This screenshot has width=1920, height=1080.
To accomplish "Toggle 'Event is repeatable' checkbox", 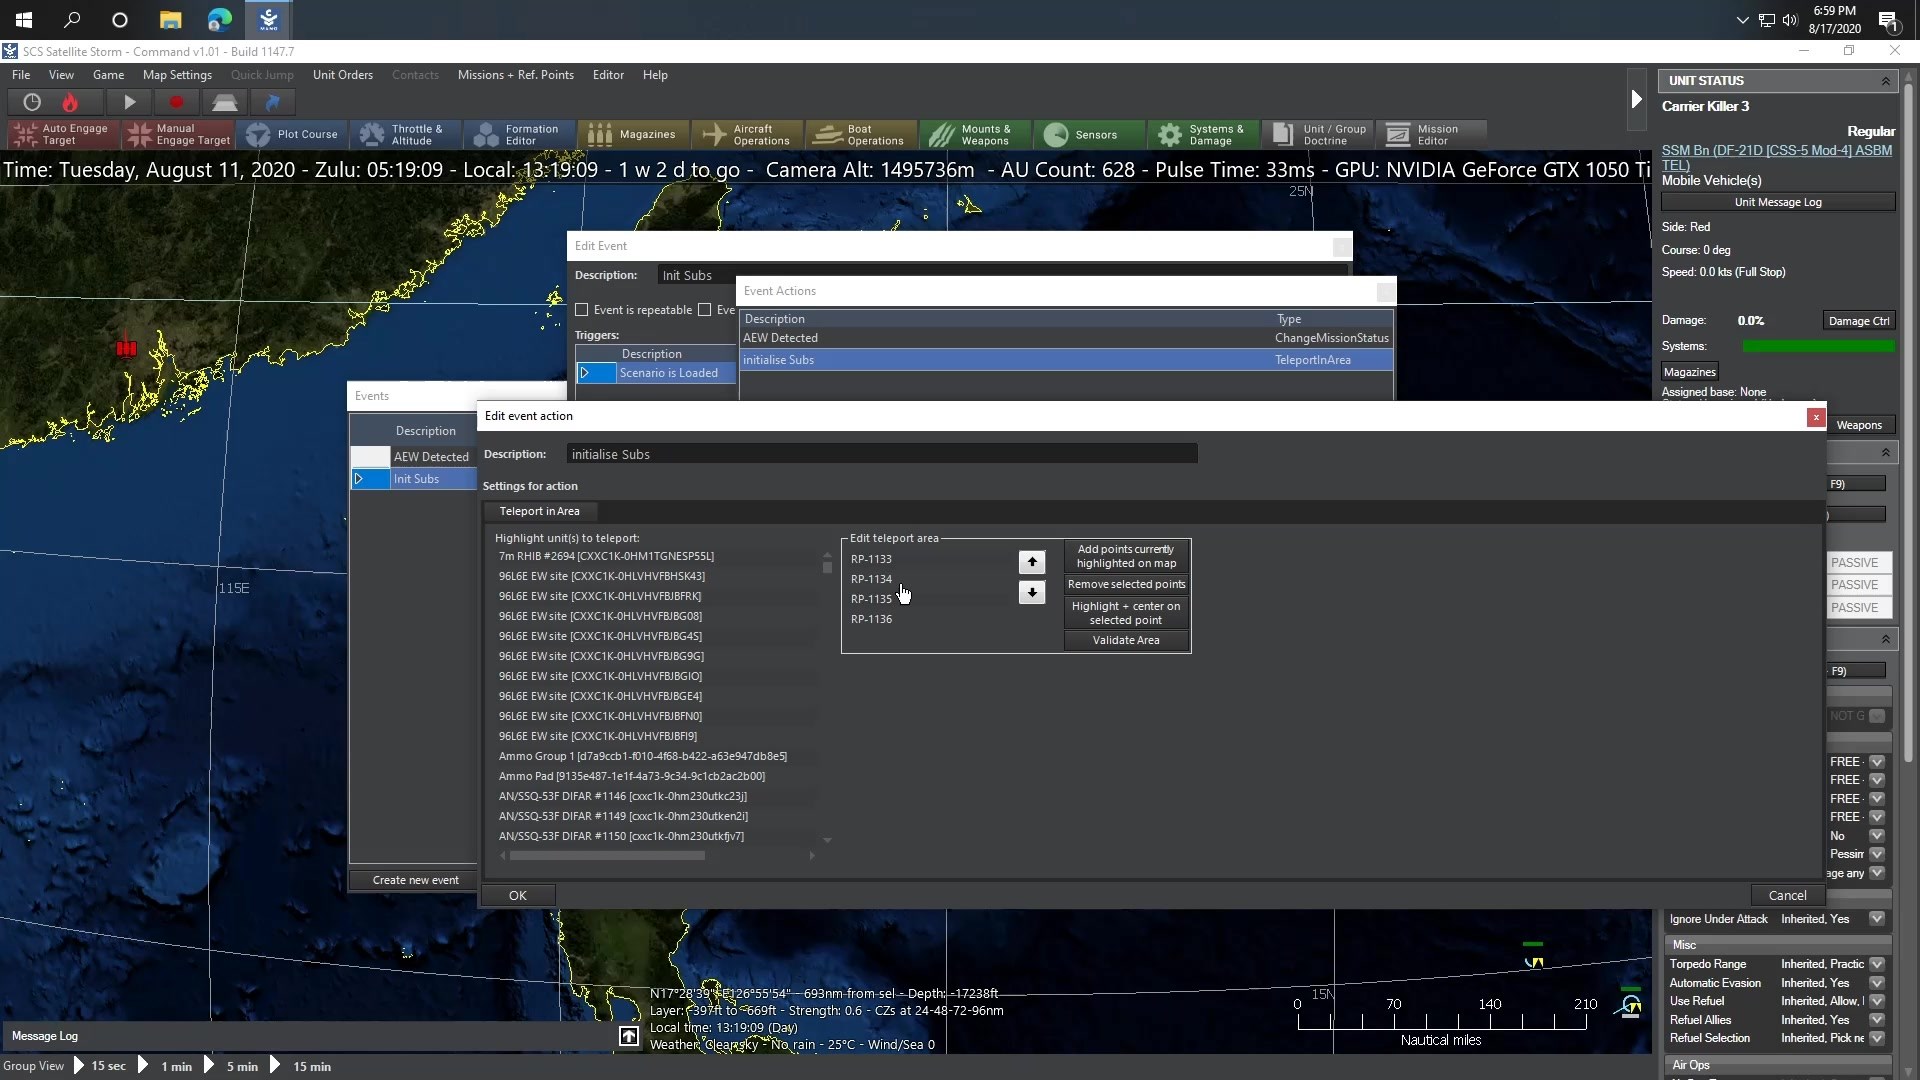I will pos(582,310).
